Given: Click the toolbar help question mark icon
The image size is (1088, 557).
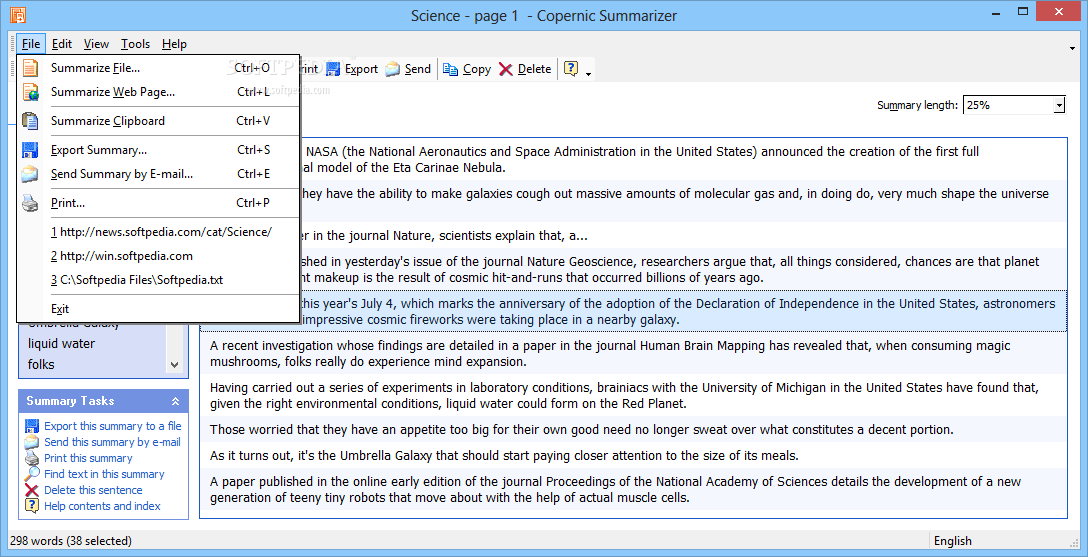Looking at the screenshot, I should coord(571,69).
